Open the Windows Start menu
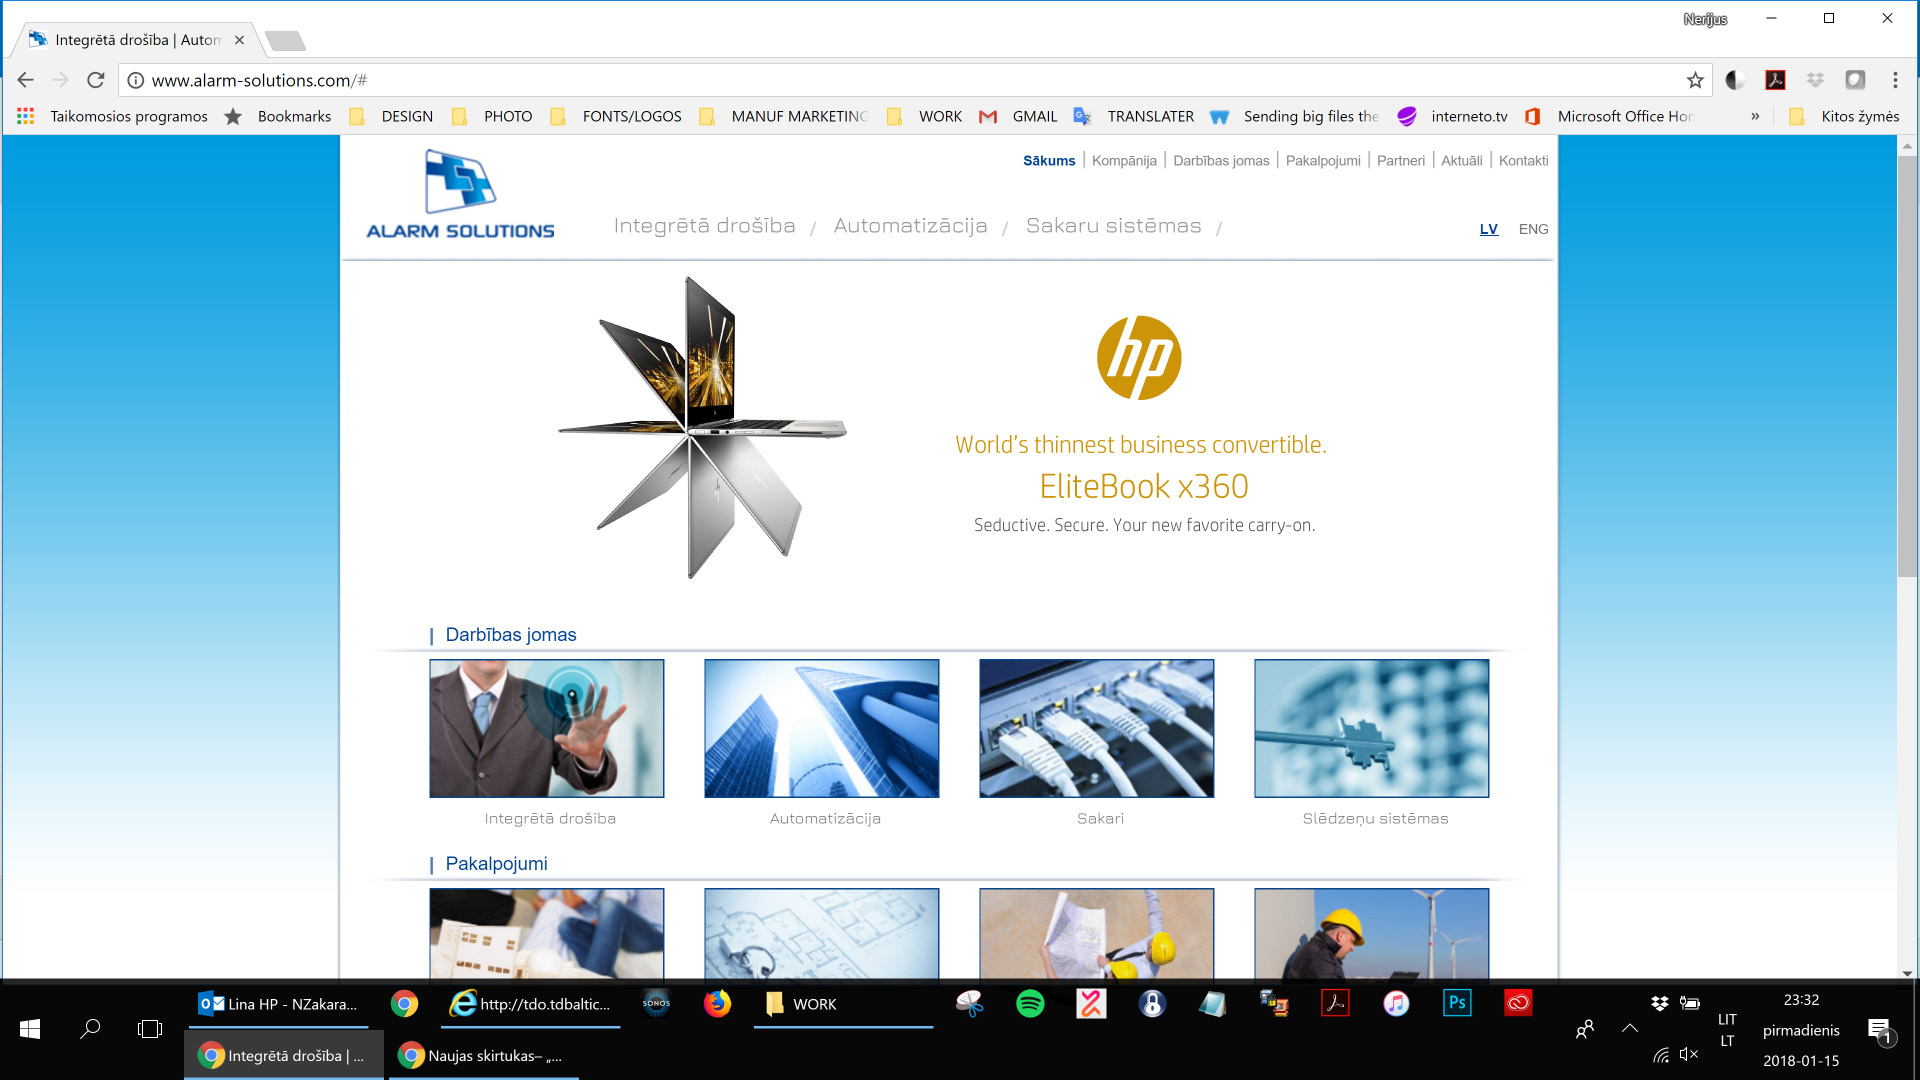Screen dimensions: 1920x1080 tap(30, 1029)
